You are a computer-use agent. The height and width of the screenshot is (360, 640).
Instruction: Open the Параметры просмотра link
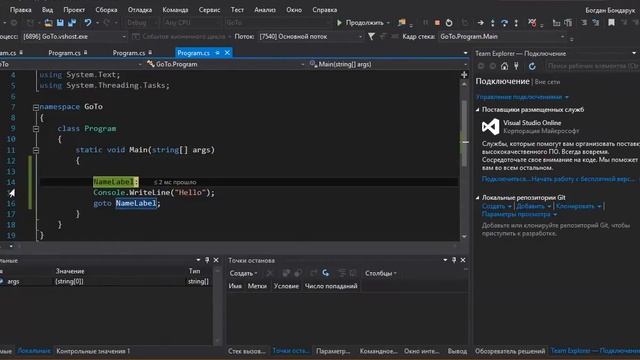(516, 214)
